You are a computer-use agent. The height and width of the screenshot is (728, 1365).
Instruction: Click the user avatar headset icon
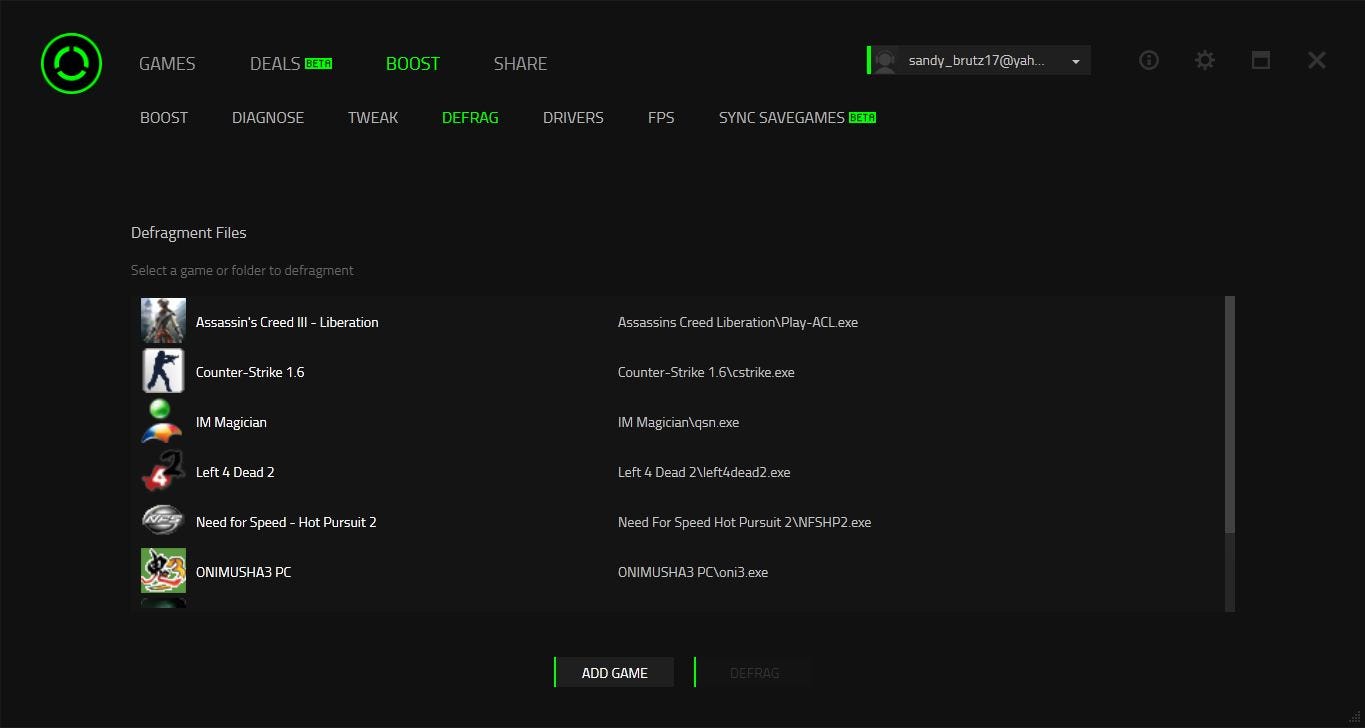[884, 60]
